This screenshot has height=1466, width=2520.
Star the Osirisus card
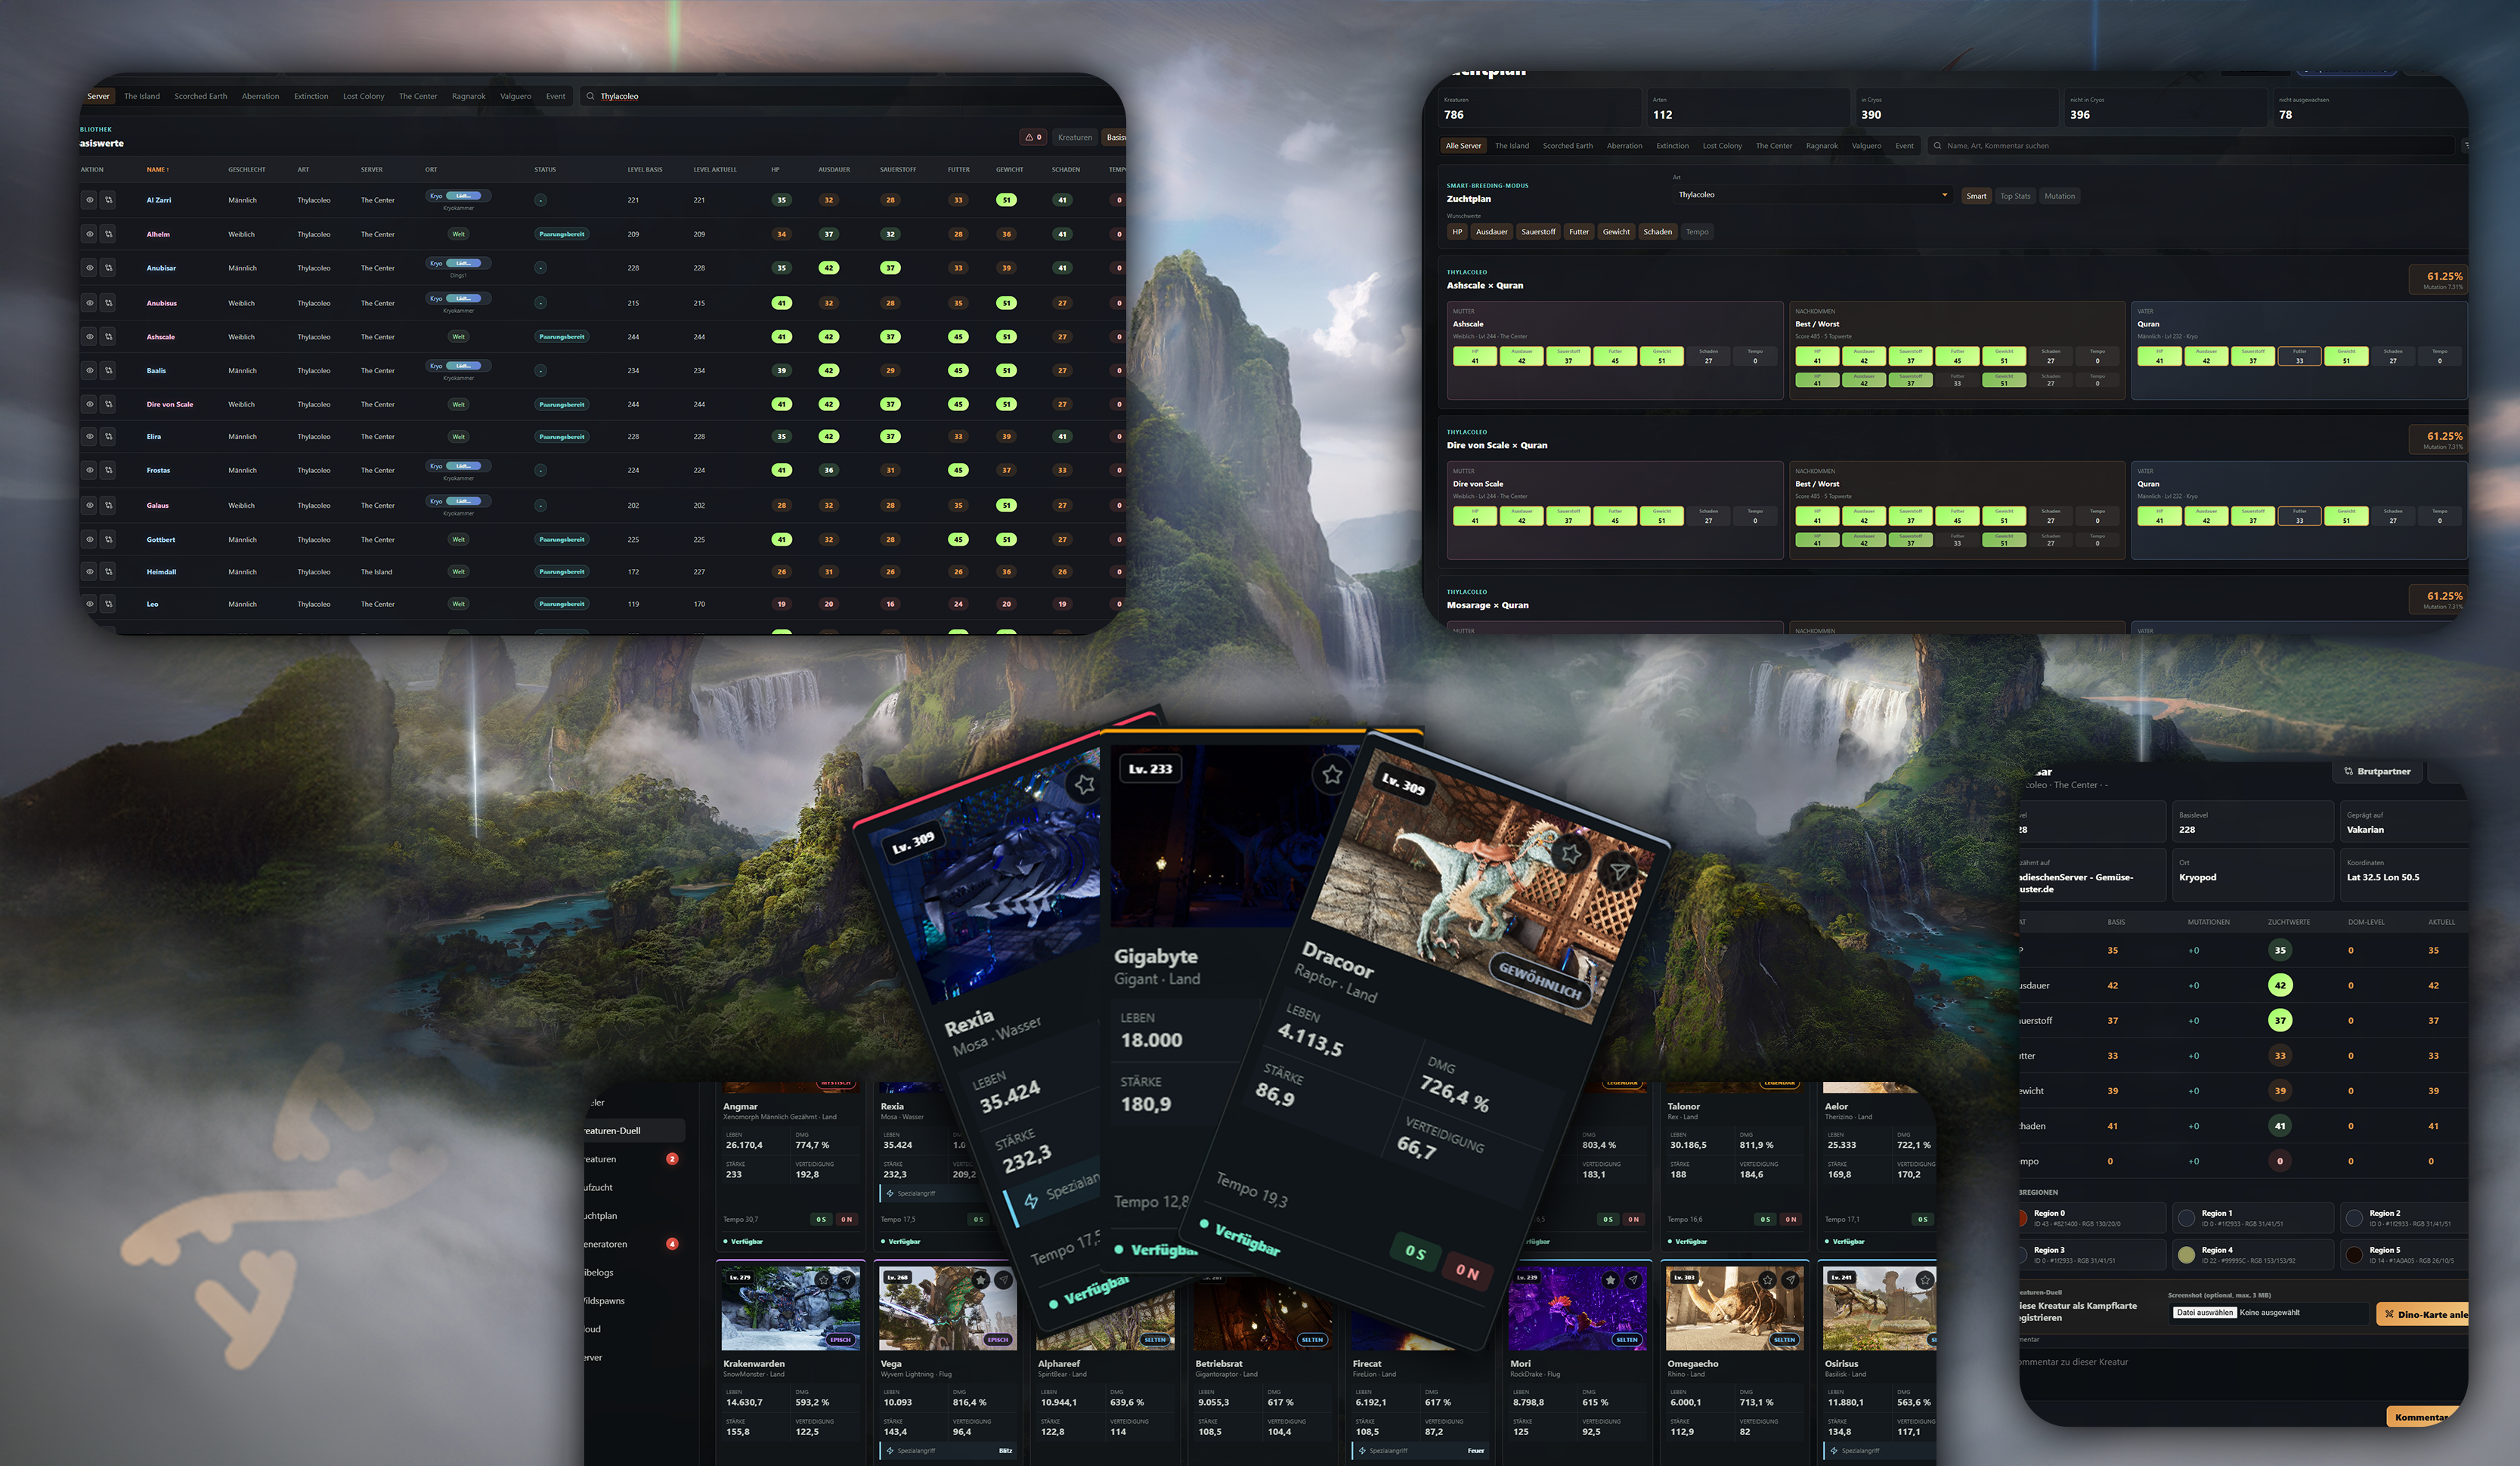(x=1925, y=1279)
